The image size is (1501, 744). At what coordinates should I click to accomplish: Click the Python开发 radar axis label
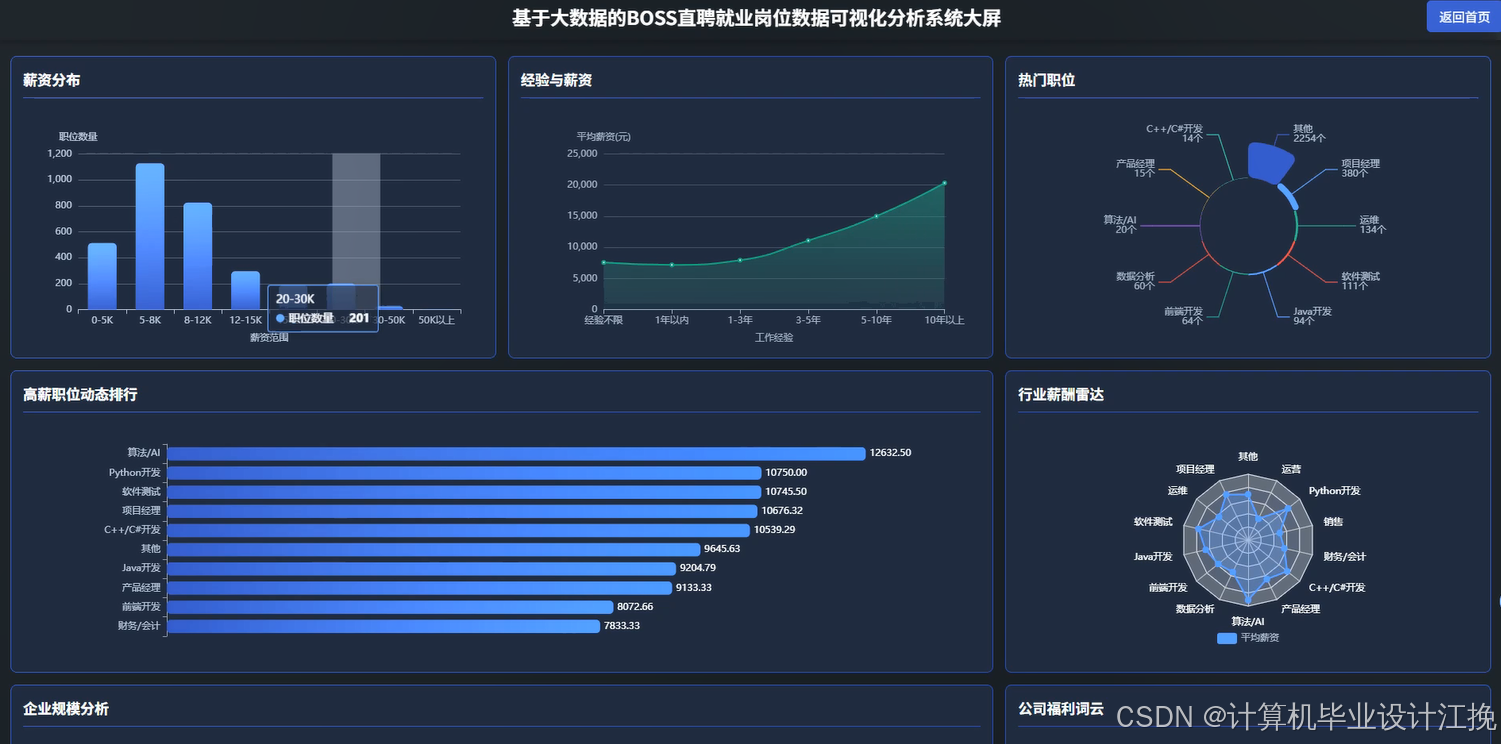[1335, 491]
